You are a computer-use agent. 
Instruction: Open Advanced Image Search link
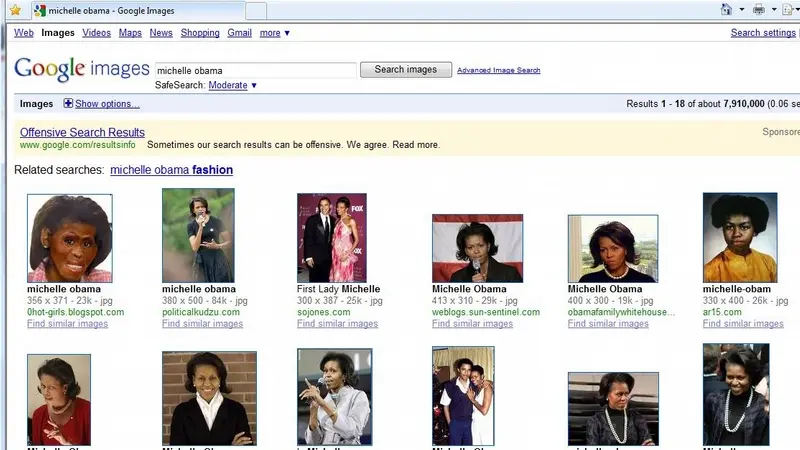coord(498,70)
